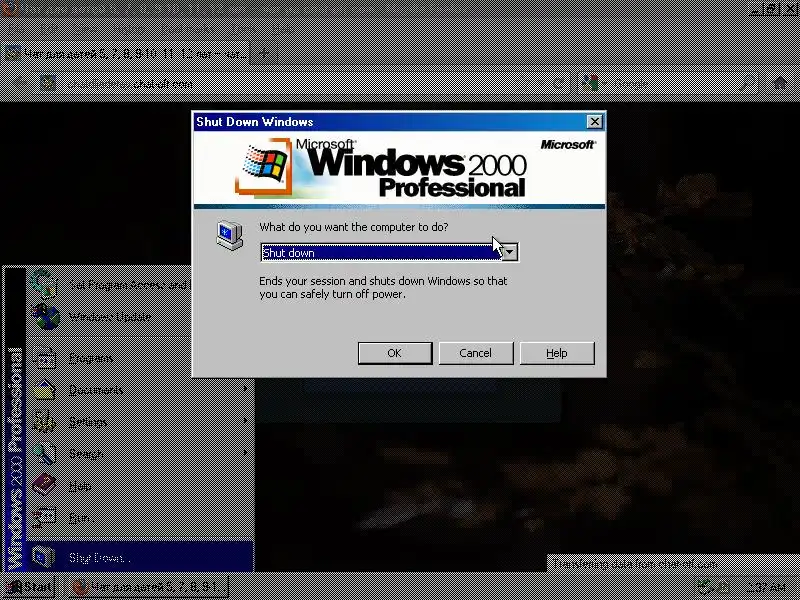Click the Firefox logo in title bar
This screenshot has width=800, height=600.
tap(9, 9)
